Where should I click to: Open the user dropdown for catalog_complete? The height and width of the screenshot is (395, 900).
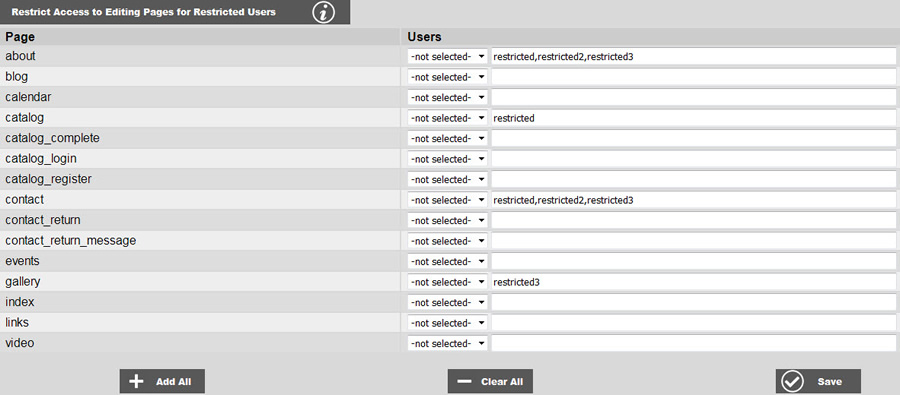(x=448, y=138)
